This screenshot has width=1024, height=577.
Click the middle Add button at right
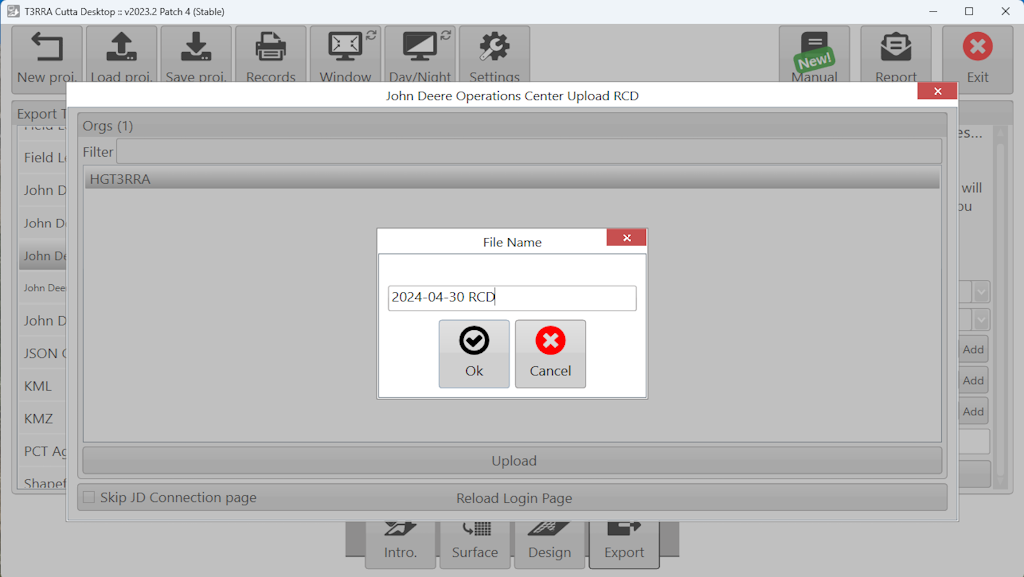click(x=972, y=380)
